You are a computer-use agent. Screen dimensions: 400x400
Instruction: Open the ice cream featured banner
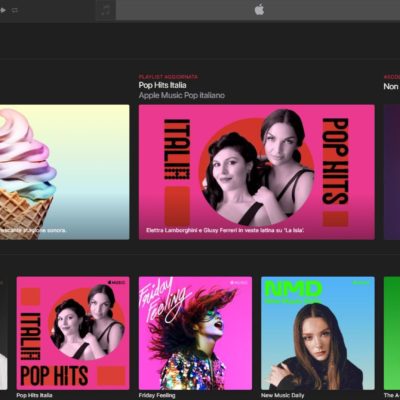[65, 172]
